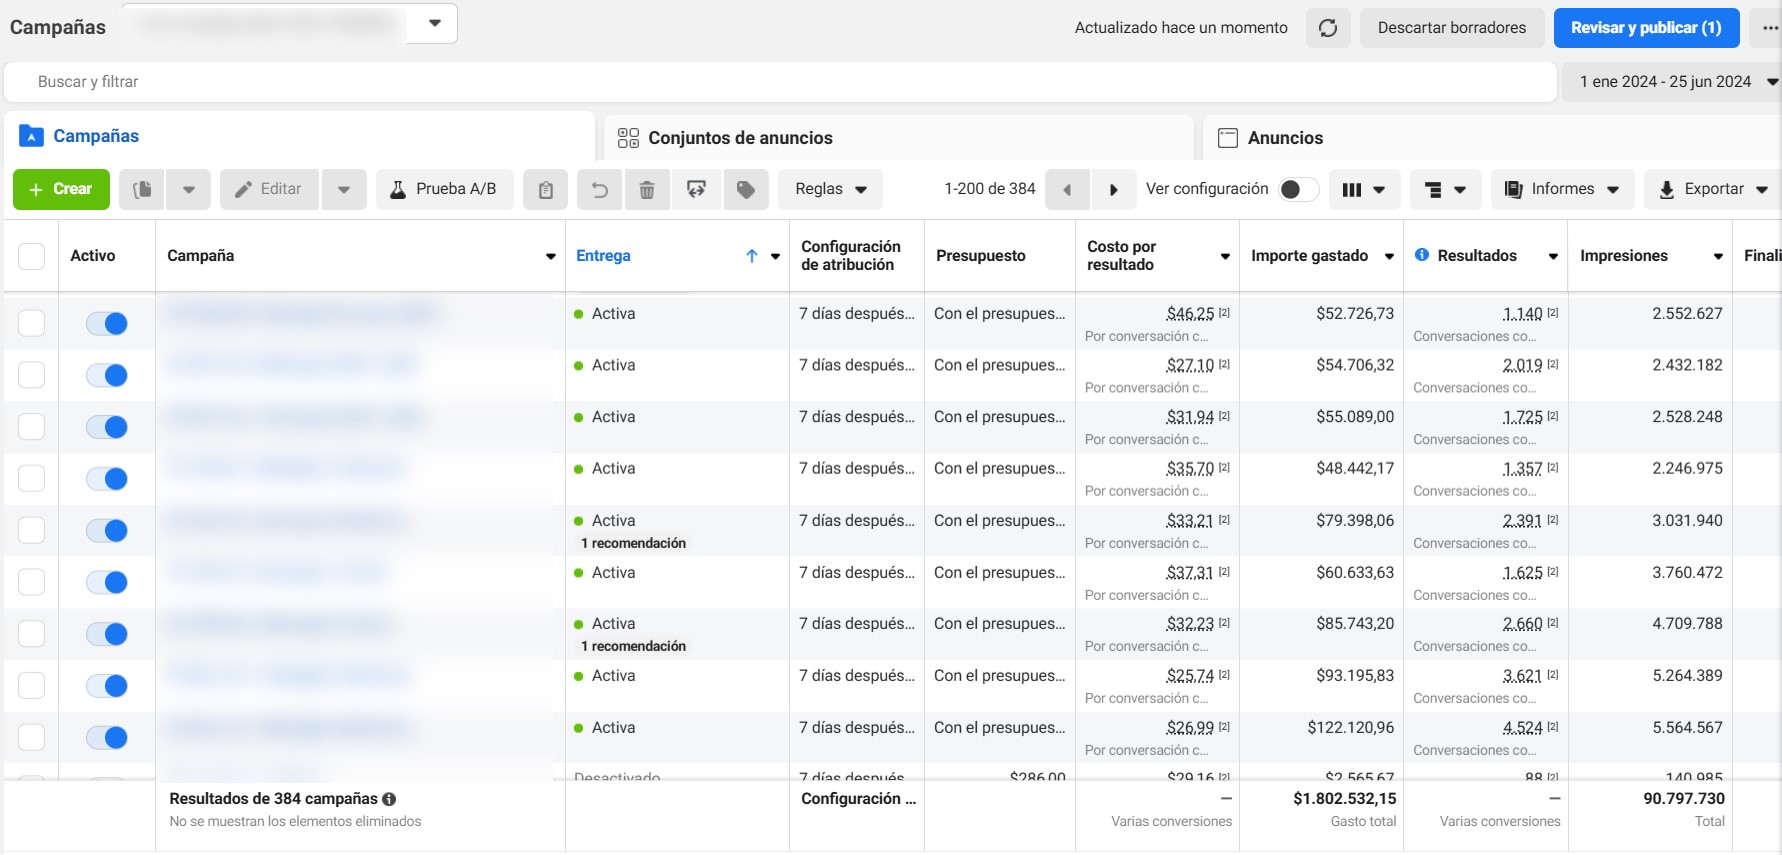The width and height of the screenshot is (1782, 855).
Task: Toggle the Ver configuración switch
Action: pos(1297,189)
